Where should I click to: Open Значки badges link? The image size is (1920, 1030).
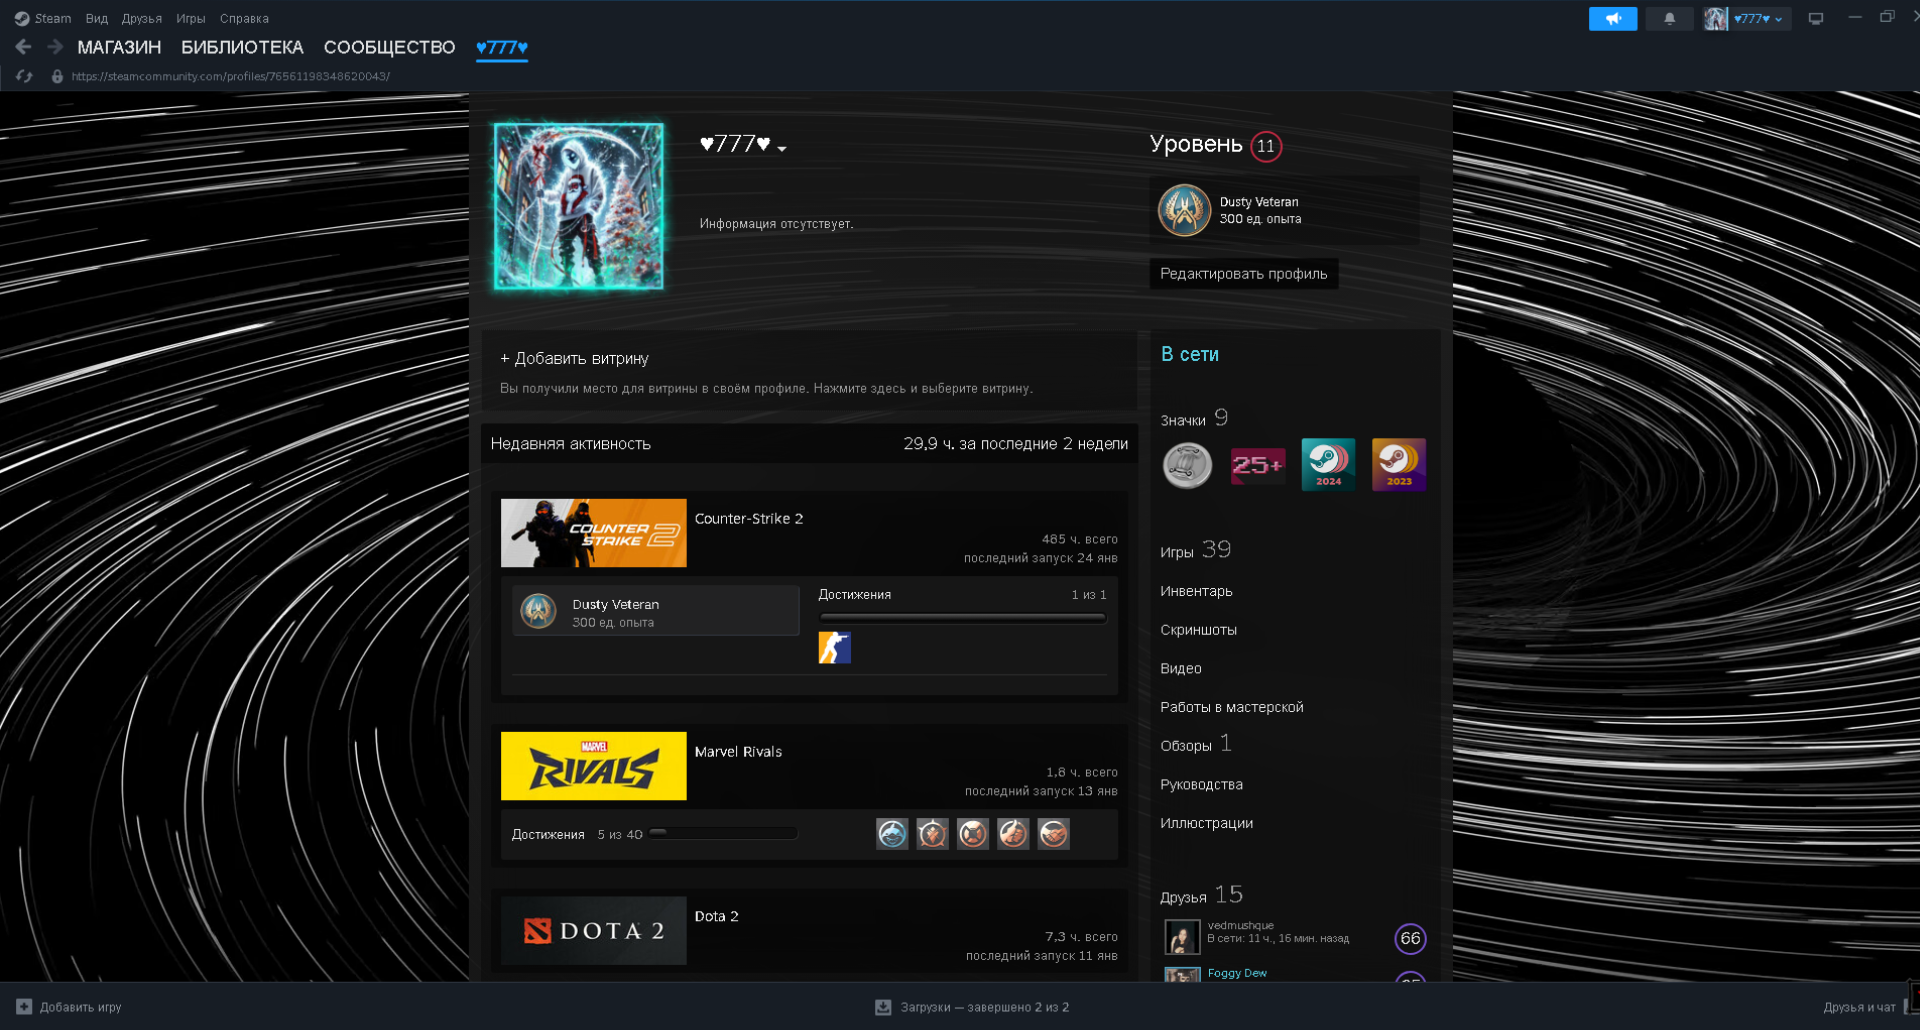coord(1194,418)
